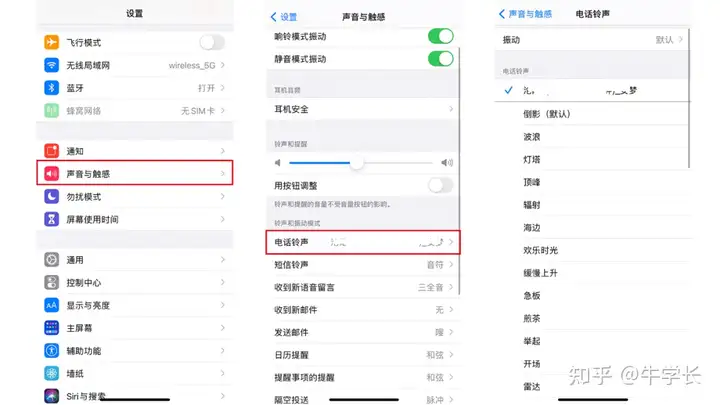Tap the Airplane Mode (飞行模式) icon
The image size is (720, 405).
[51, 42]
